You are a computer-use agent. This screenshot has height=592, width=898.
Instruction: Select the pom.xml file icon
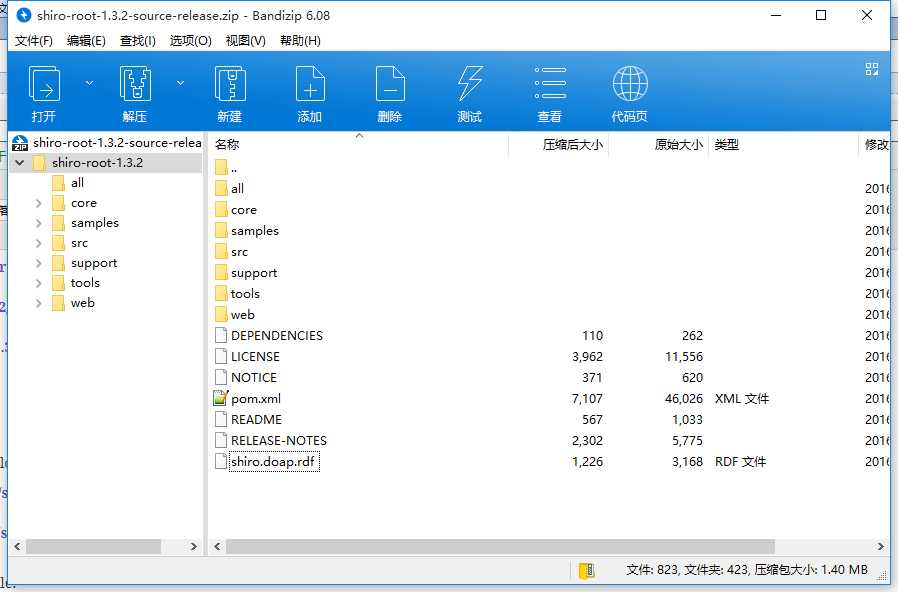coord(221,398)
